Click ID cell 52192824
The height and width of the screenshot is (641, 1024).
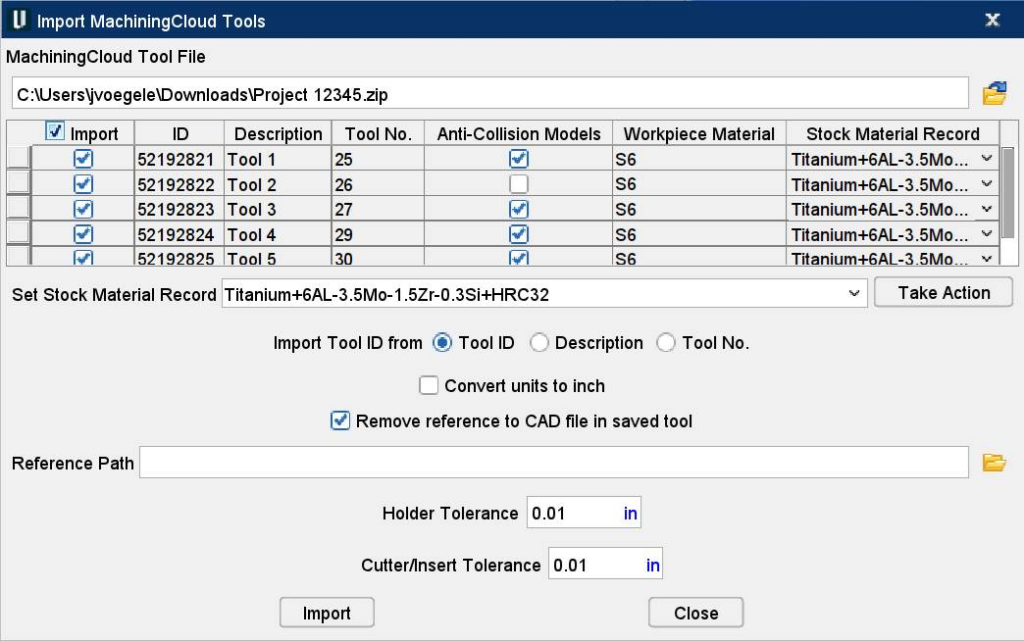click(x=180, y=234)
